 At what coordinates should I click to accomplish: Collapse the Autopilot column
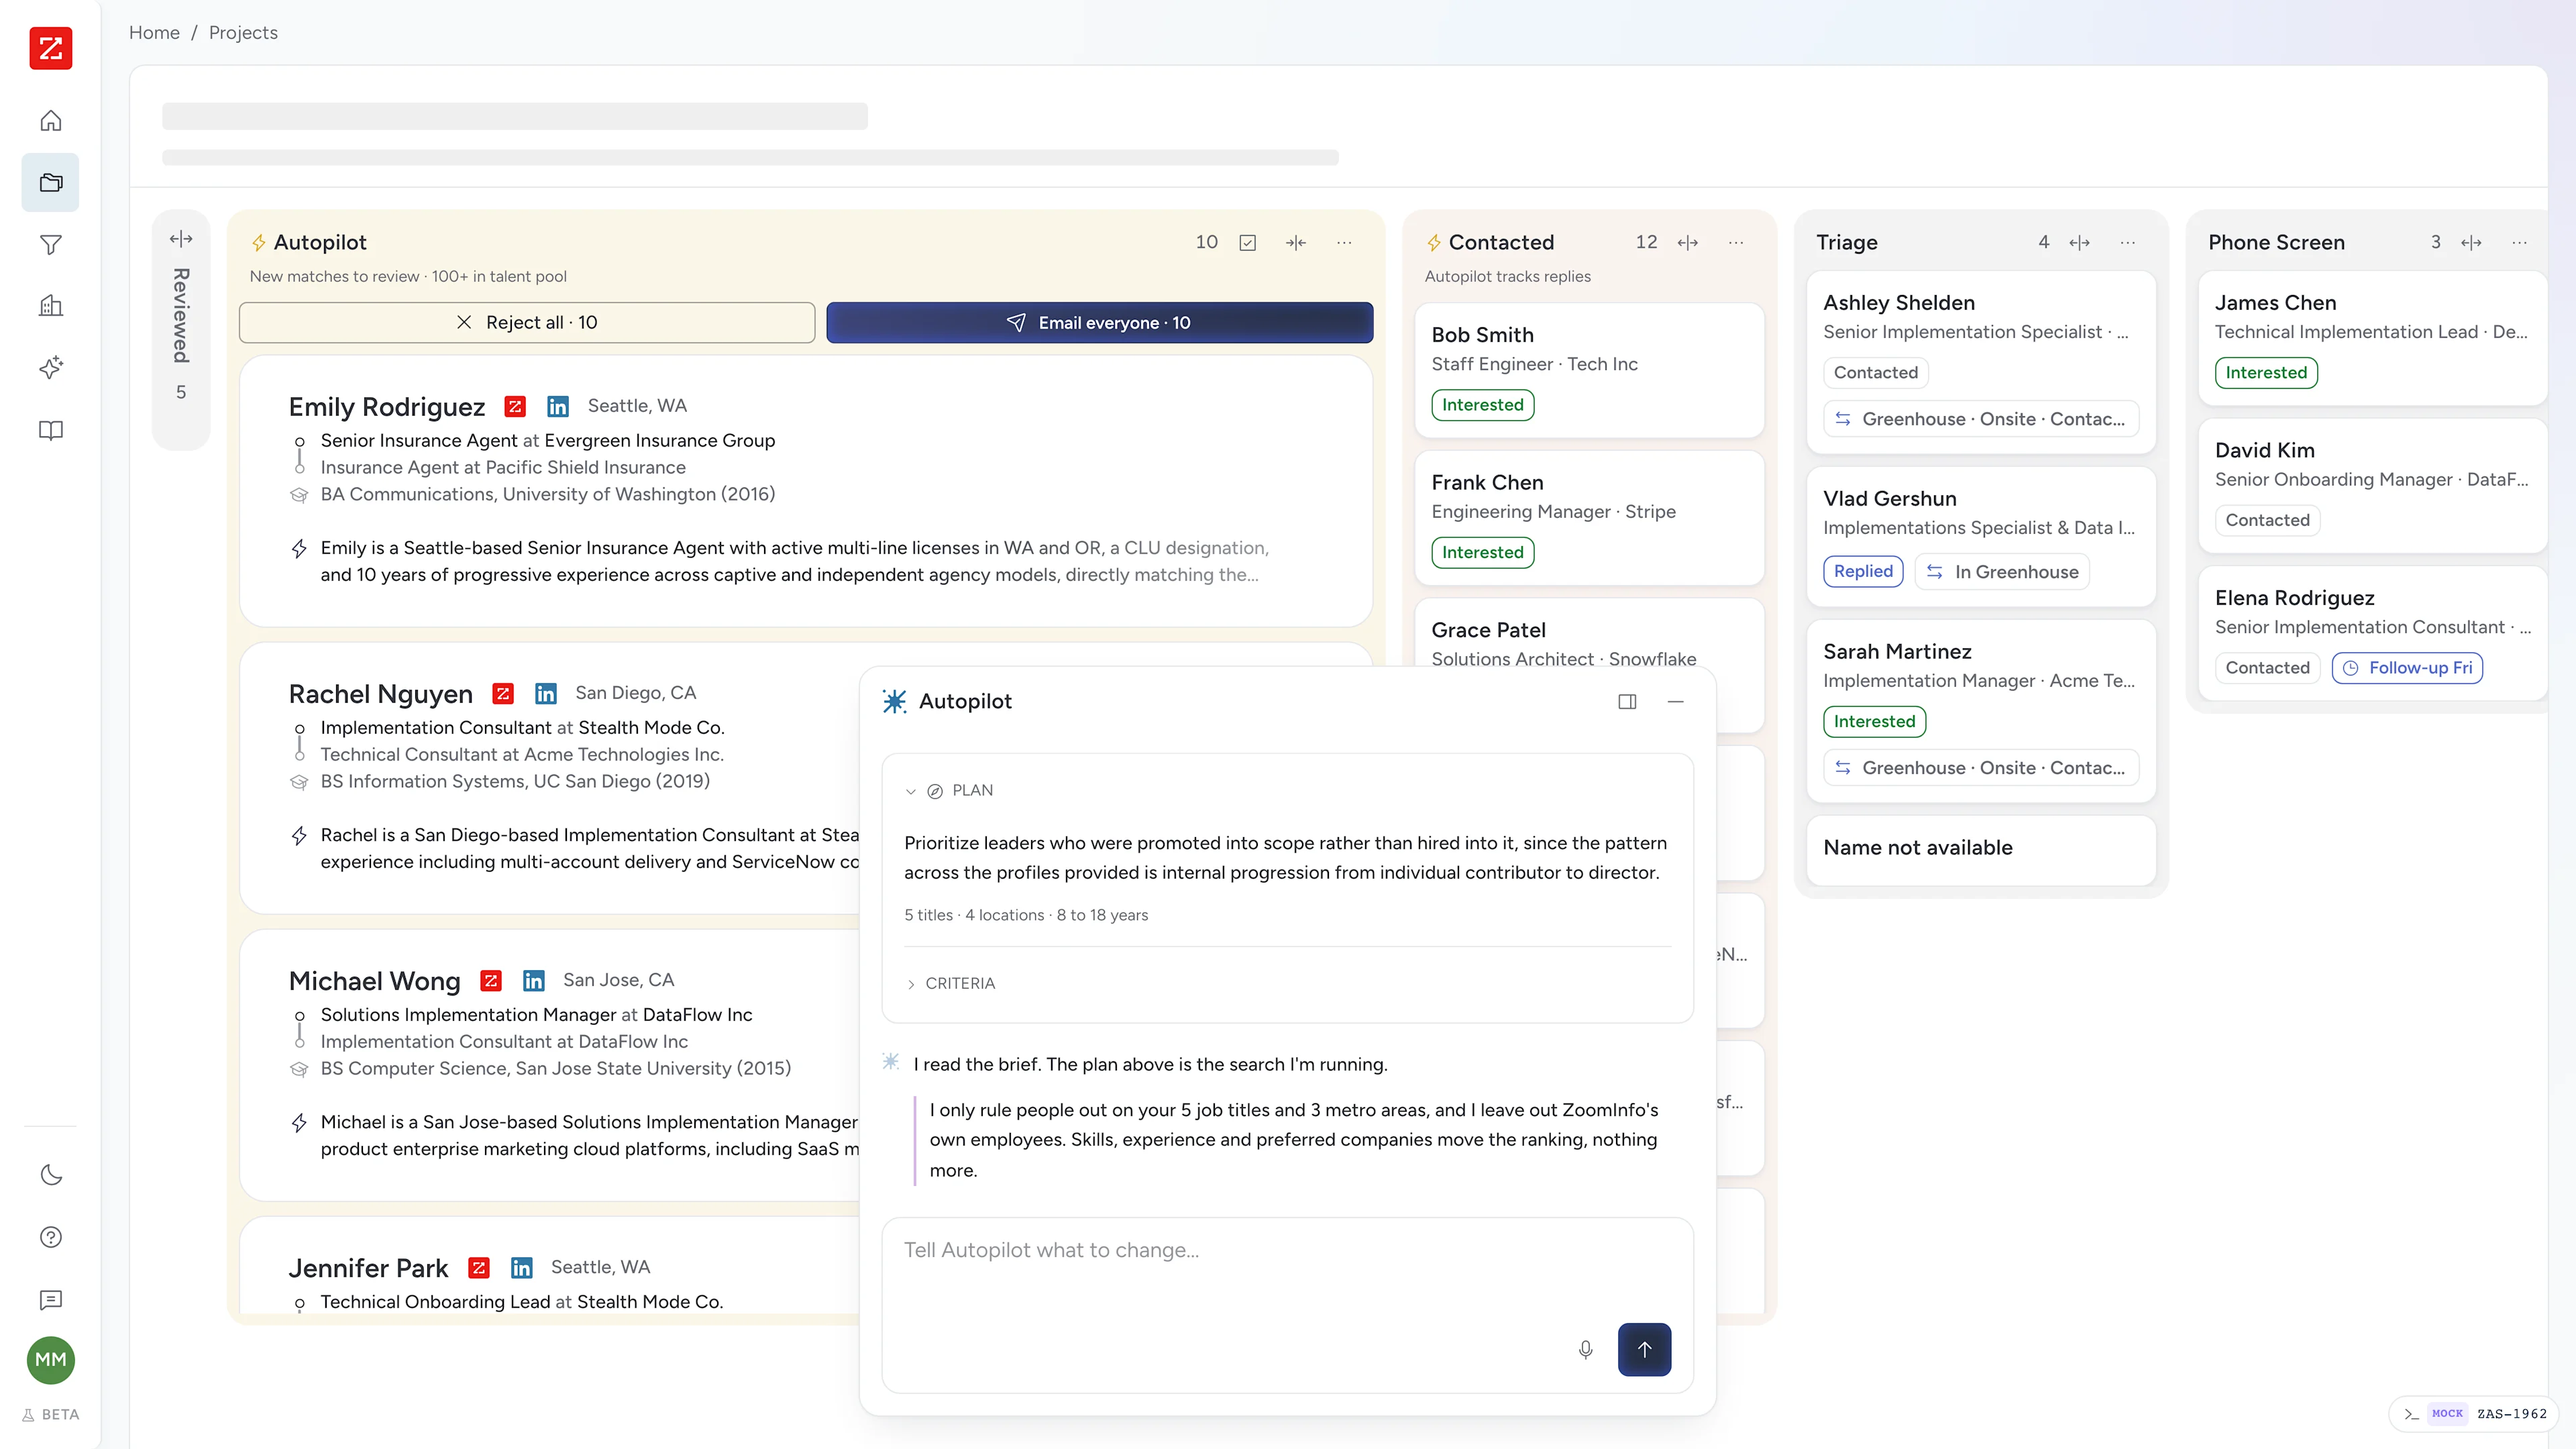coord(1296,243)
